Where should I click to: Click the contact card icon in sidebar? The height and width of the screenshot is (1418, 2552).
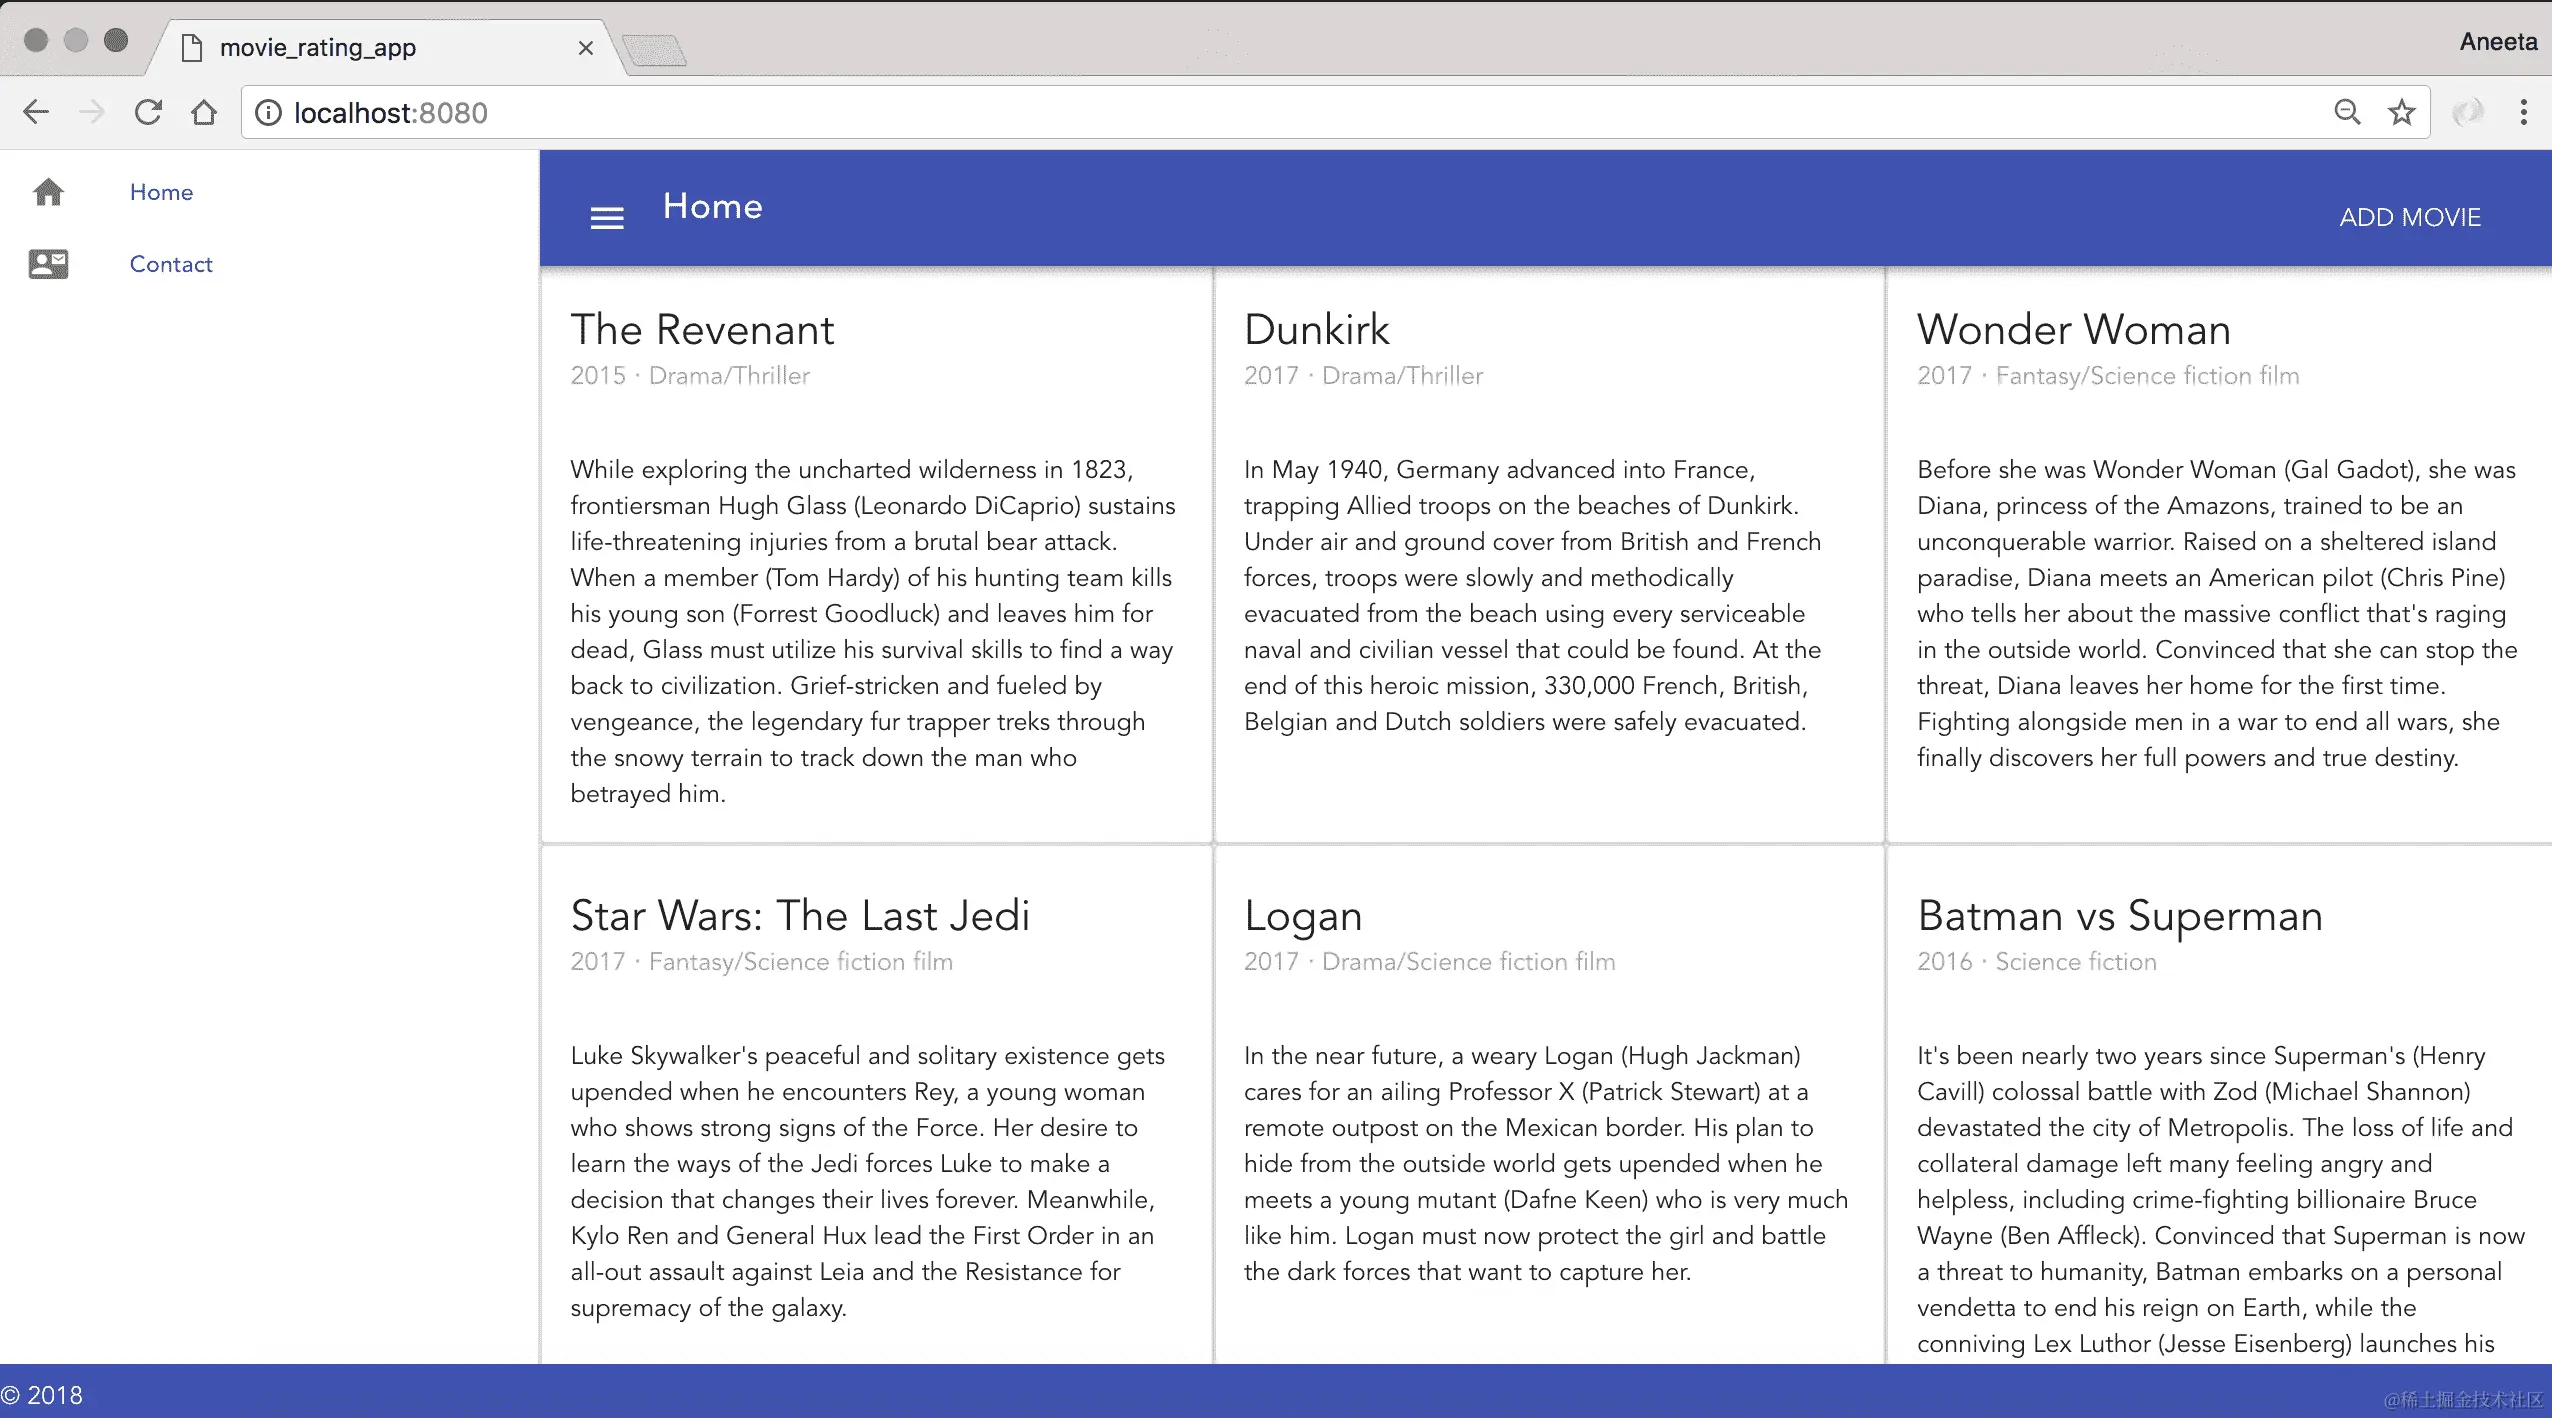click(x=48, y=264)
